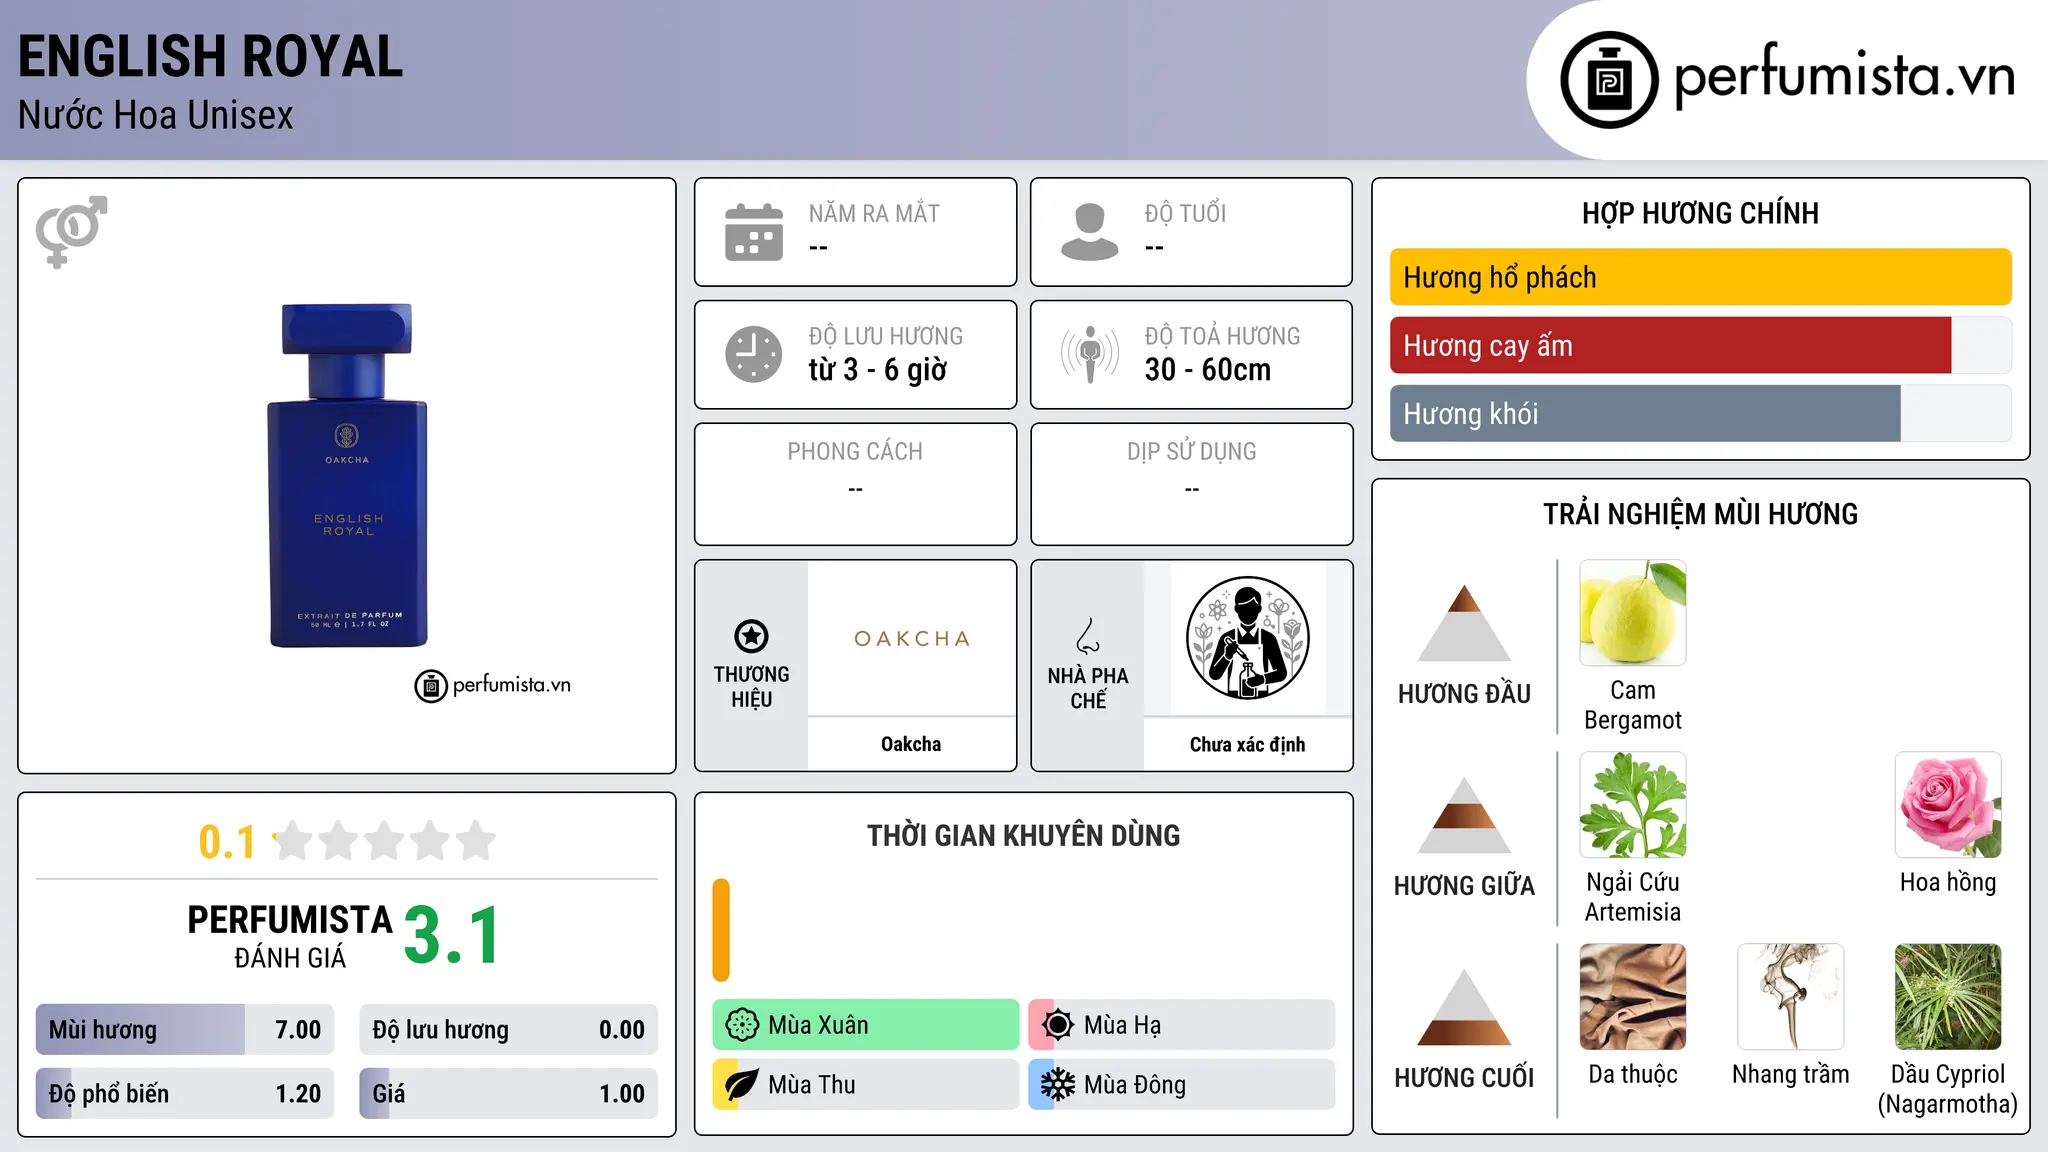
Task: Open the English Royal blue bottle image
Action: coord(347,475)
